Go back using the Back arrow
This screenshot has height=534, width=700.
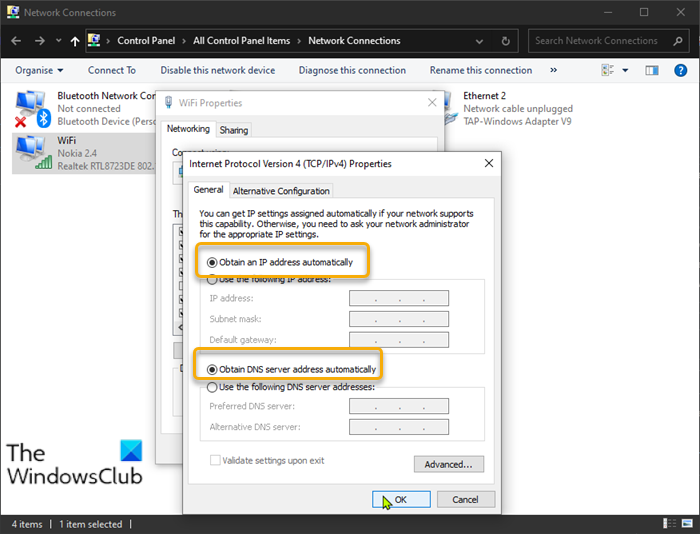point(16,41)
